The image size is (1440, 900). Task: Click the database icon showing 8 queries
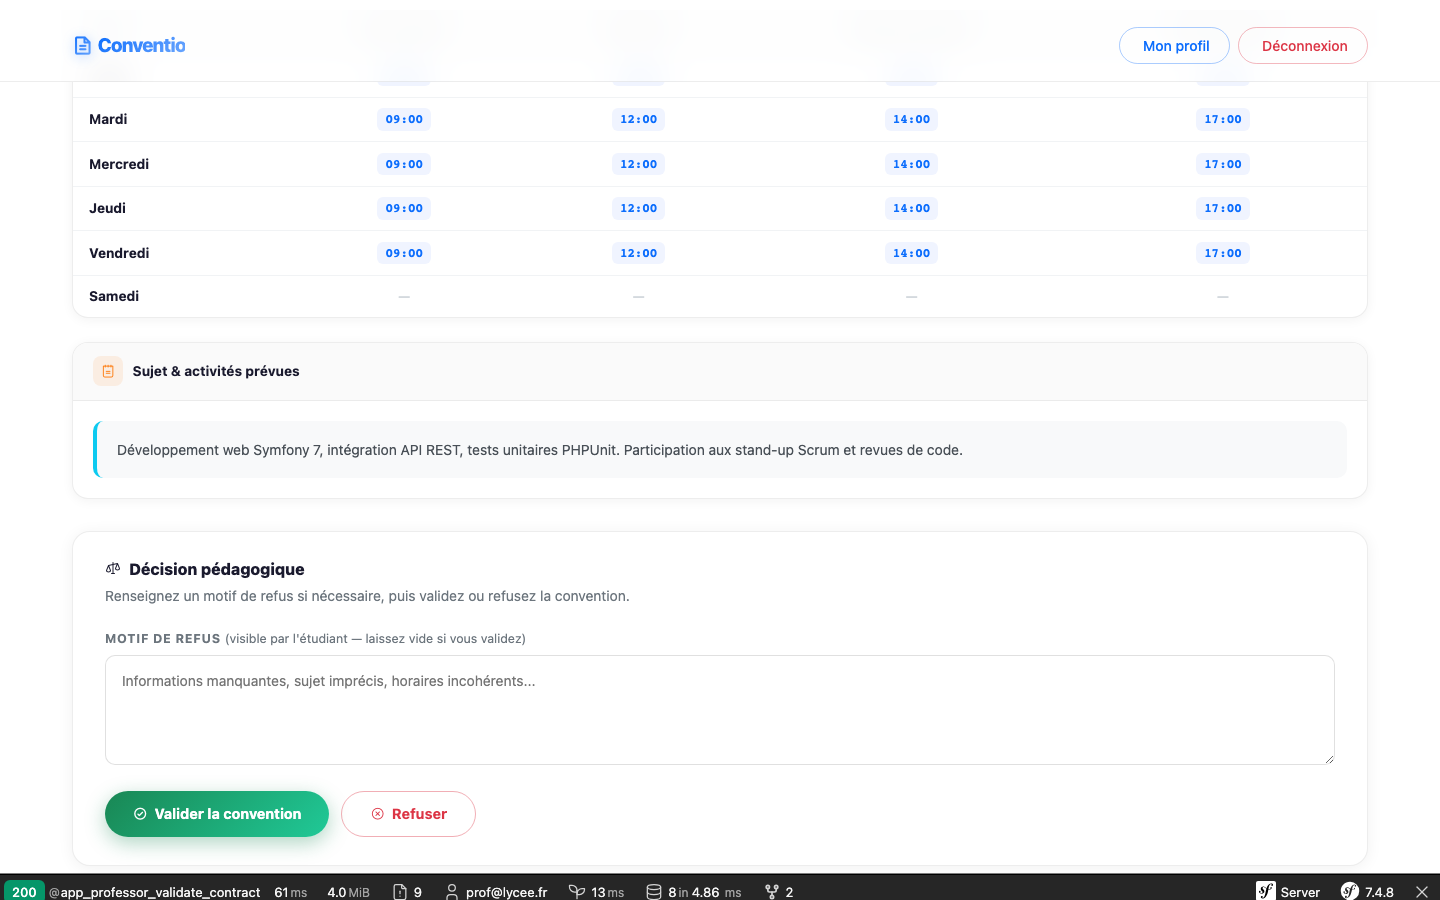[x=654, y=892]
